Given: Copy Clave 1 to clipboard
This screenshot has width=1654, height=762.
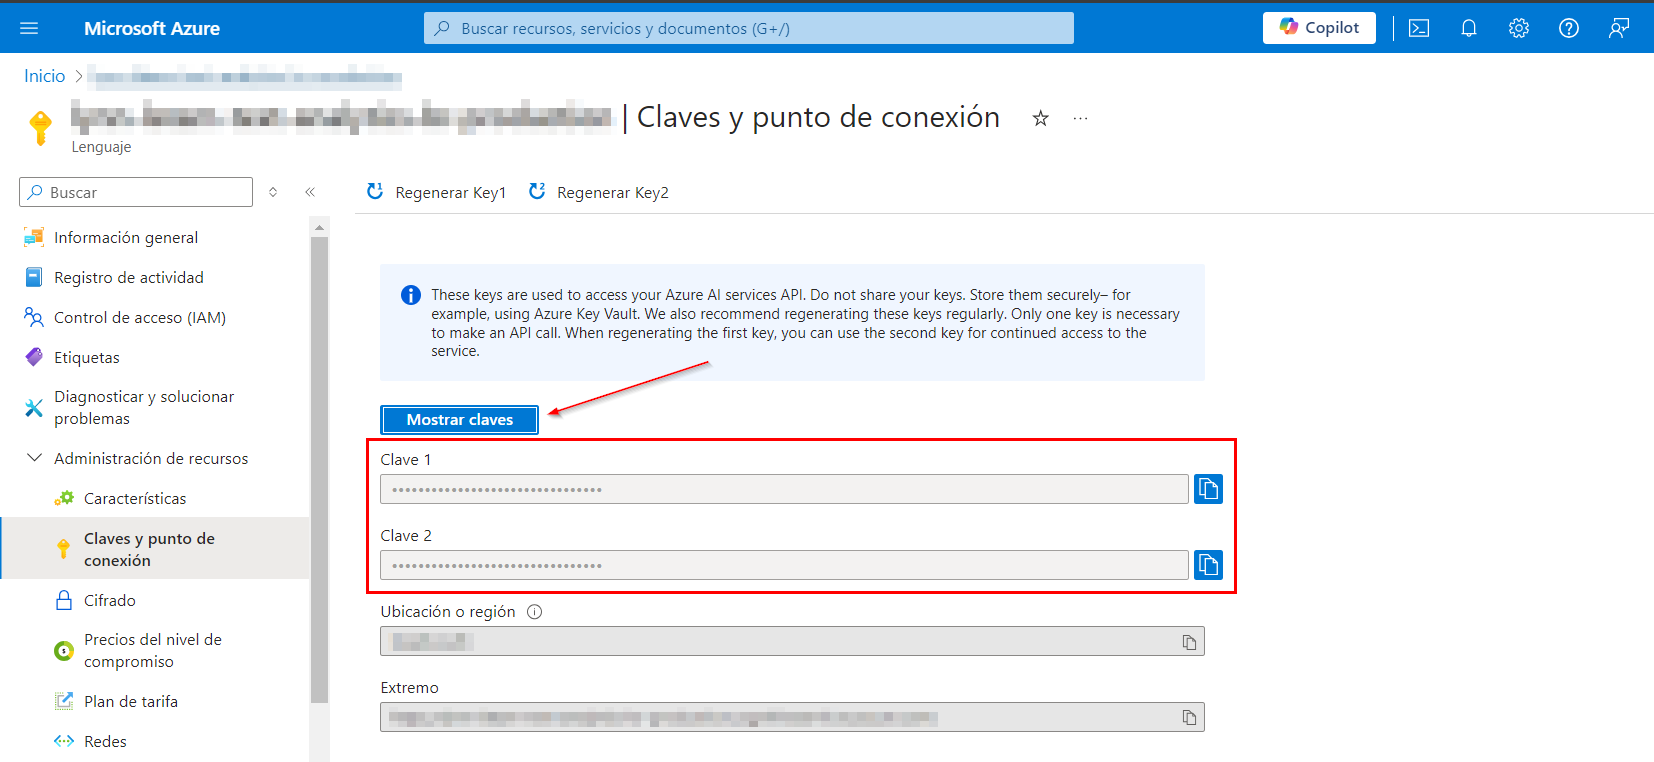Looking at the screenshot, I should pyautogui.click(x=1208, y=489).
